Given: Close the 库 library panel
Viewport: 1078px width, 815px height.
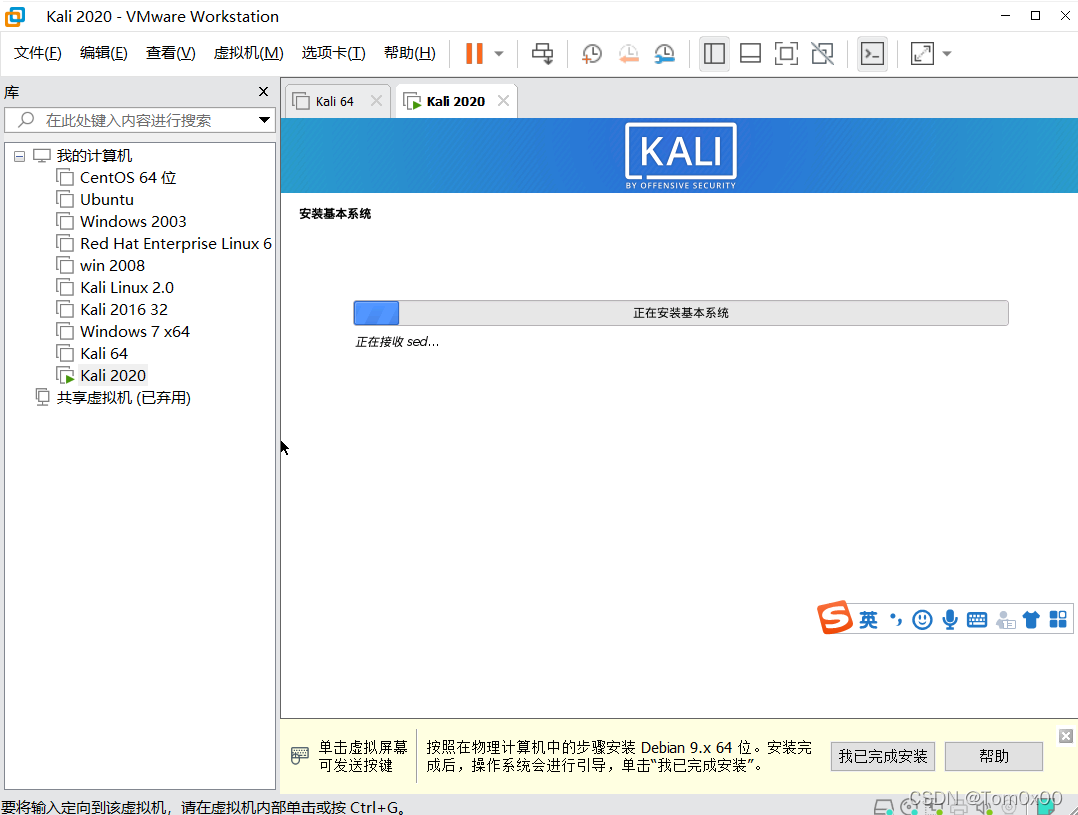Looking at the screenshot, I should (x=263, y=91).
